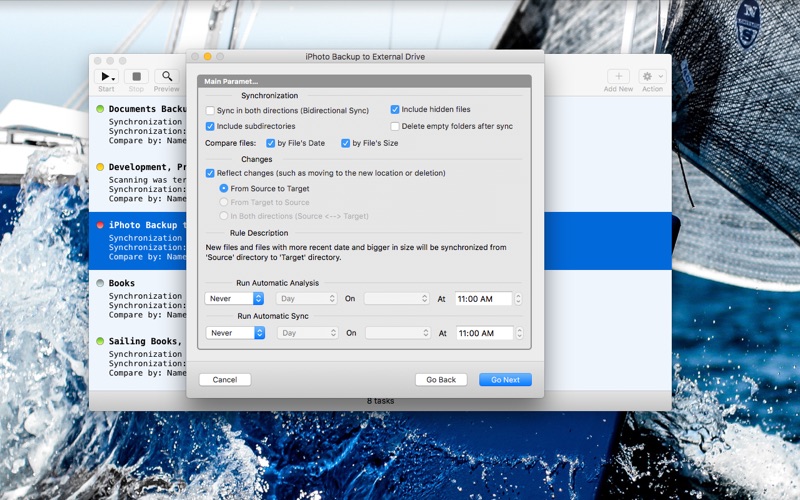Viewport: 800px width, 500px height.
Task: Click green status dot of Documents Backup task
Action: (100, 109)
